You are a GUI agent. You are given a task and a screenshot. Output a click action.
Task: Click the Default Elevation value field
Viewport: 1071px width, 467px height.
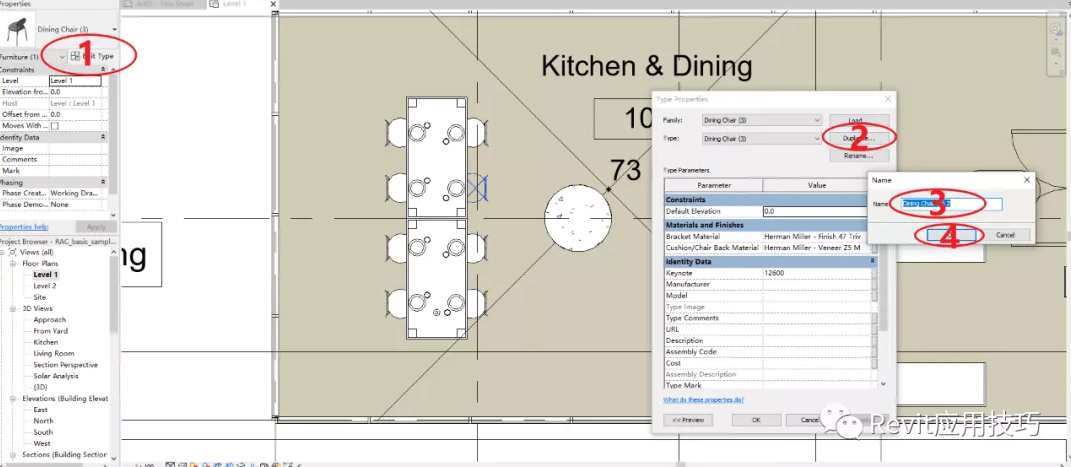tap(816, 212)
